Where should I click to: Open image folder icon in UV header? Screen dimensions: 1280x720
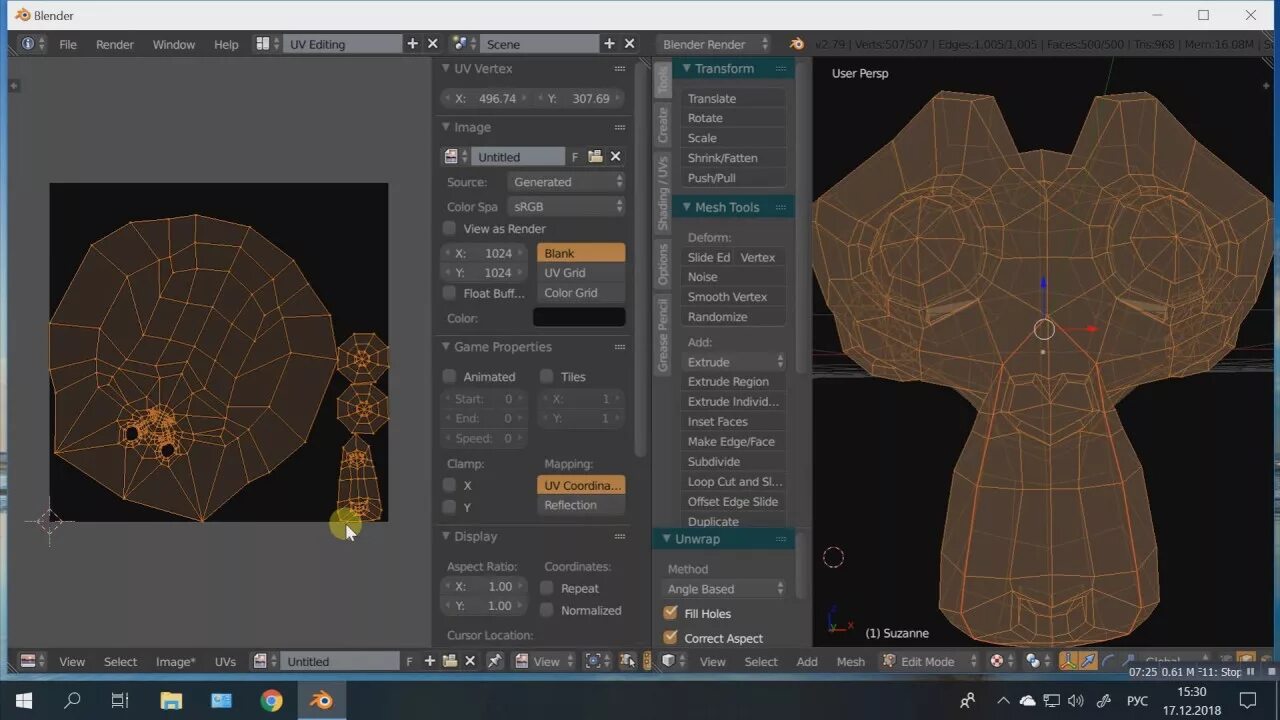450,661
